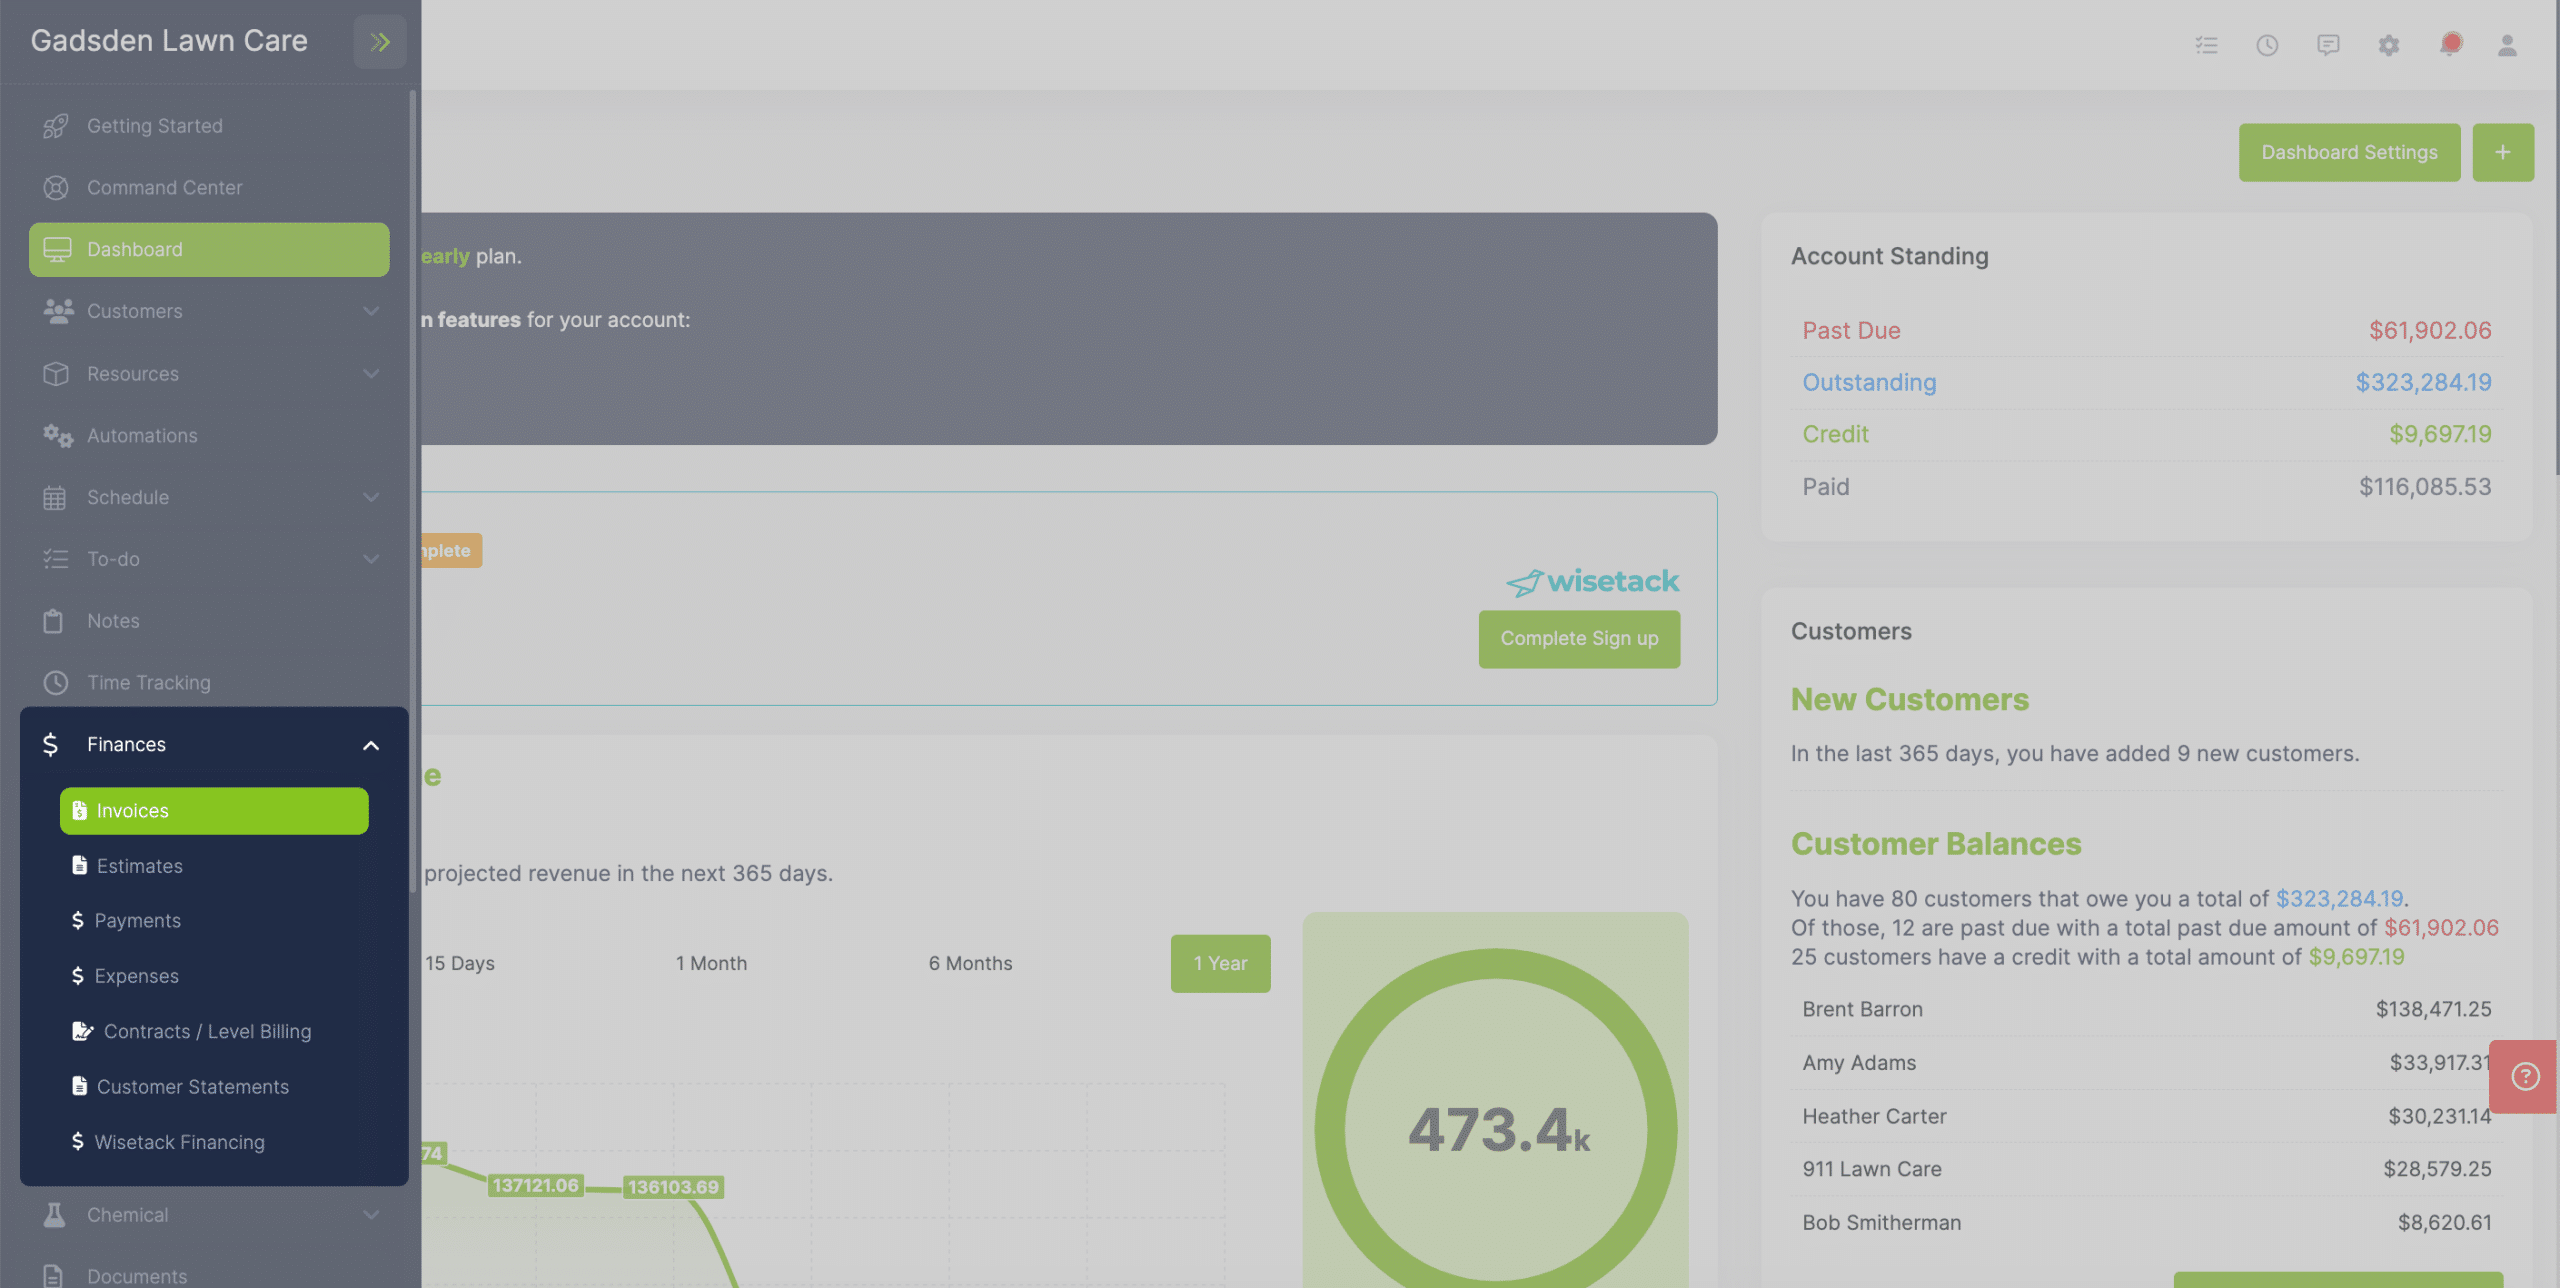Viewport: 2560px width, 1288px height.
Task: Click the Automations gears icon
Action: 58,435
